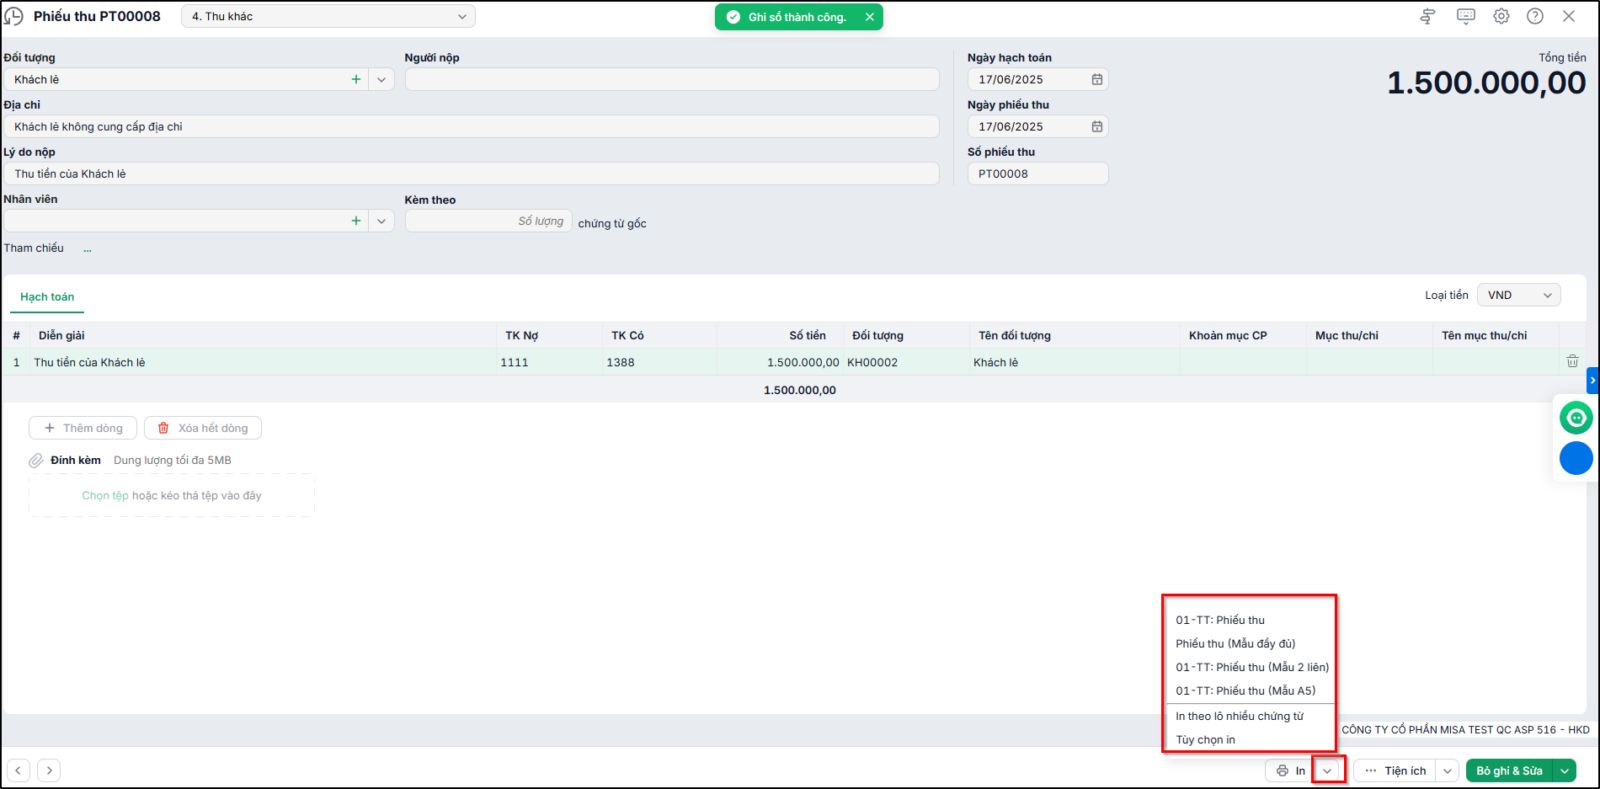Click the Lý do nộp field
Viewport: 1600px width, 789px height.
click(471, 173)
